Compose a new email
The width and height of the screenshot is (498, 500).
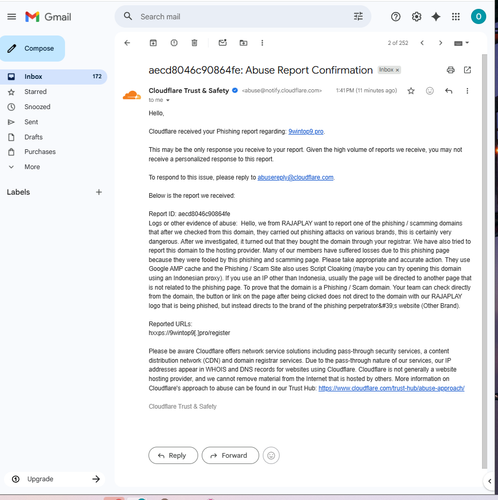click(32, 48)
